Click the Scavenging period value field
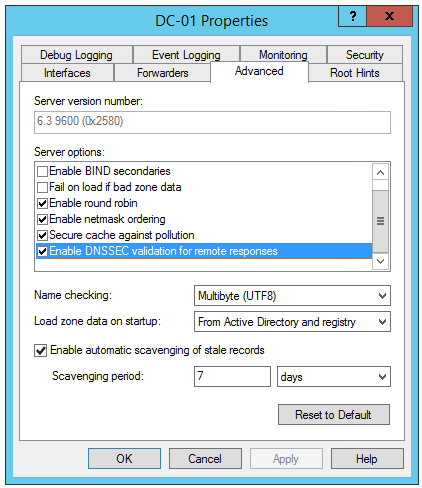This screenshot has height=488, width=422. [232, 377]
